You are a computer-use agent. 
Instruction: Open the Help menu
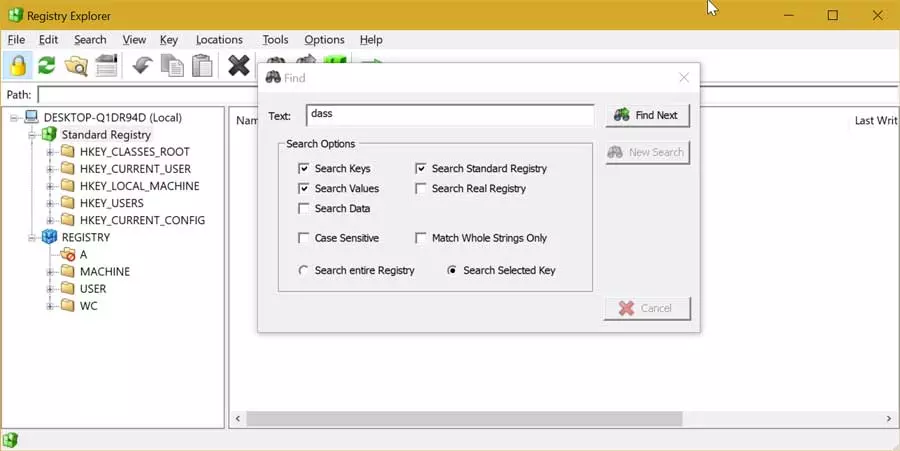tap(371, 40)
